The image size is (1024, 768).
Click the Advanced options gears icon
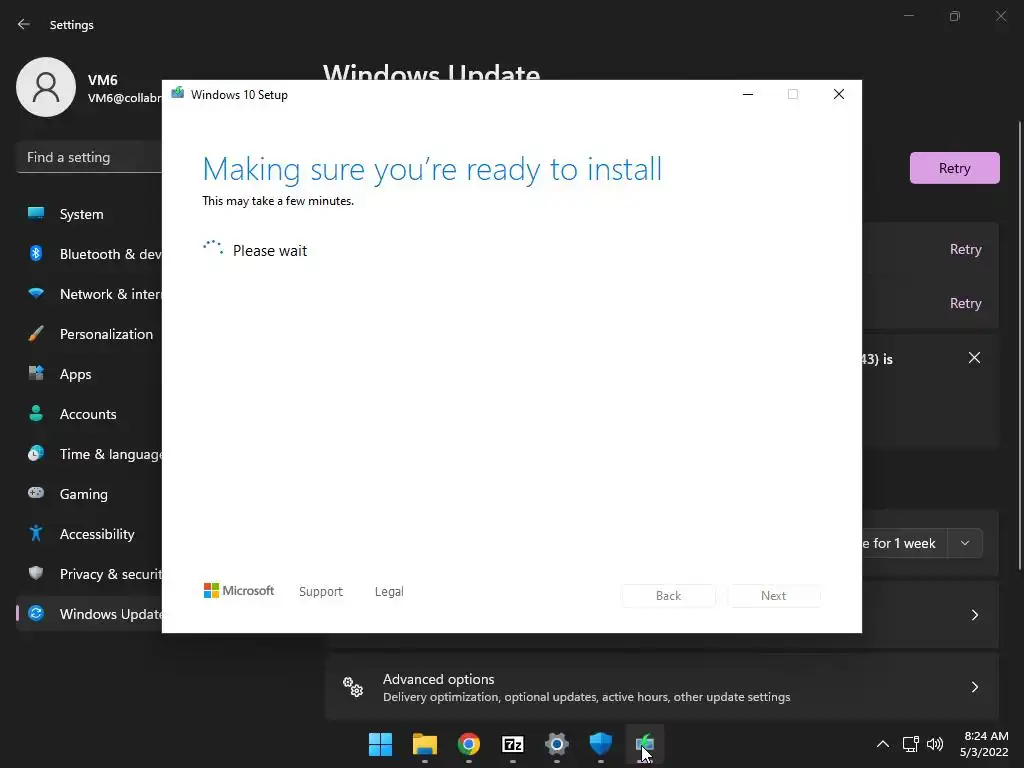tap(353, 687)
